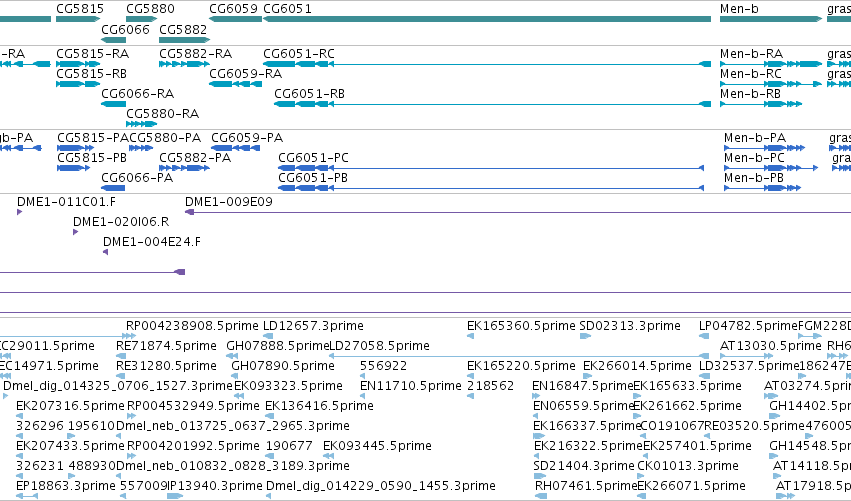Click protein CG6051-PC
Screen dimensions: 851x501
313,158
